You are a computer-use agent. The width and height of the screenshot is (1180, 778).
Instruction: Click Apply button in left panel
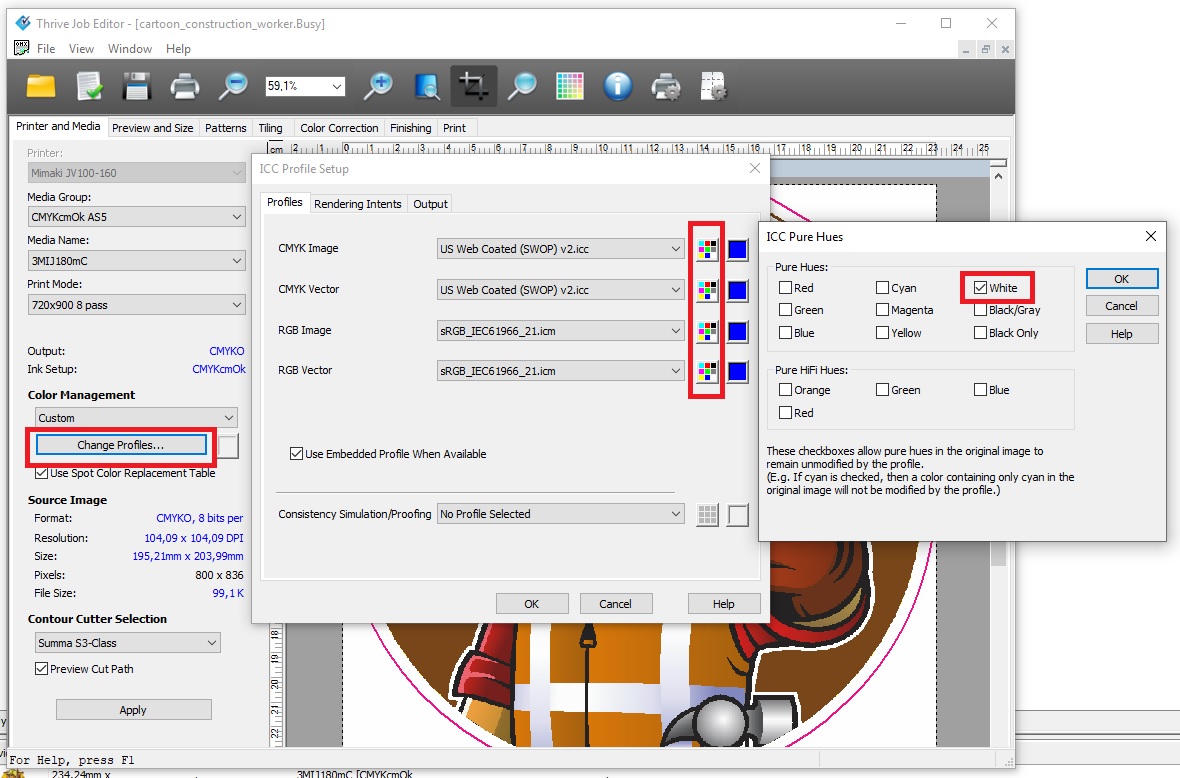[x=133, y=710]
